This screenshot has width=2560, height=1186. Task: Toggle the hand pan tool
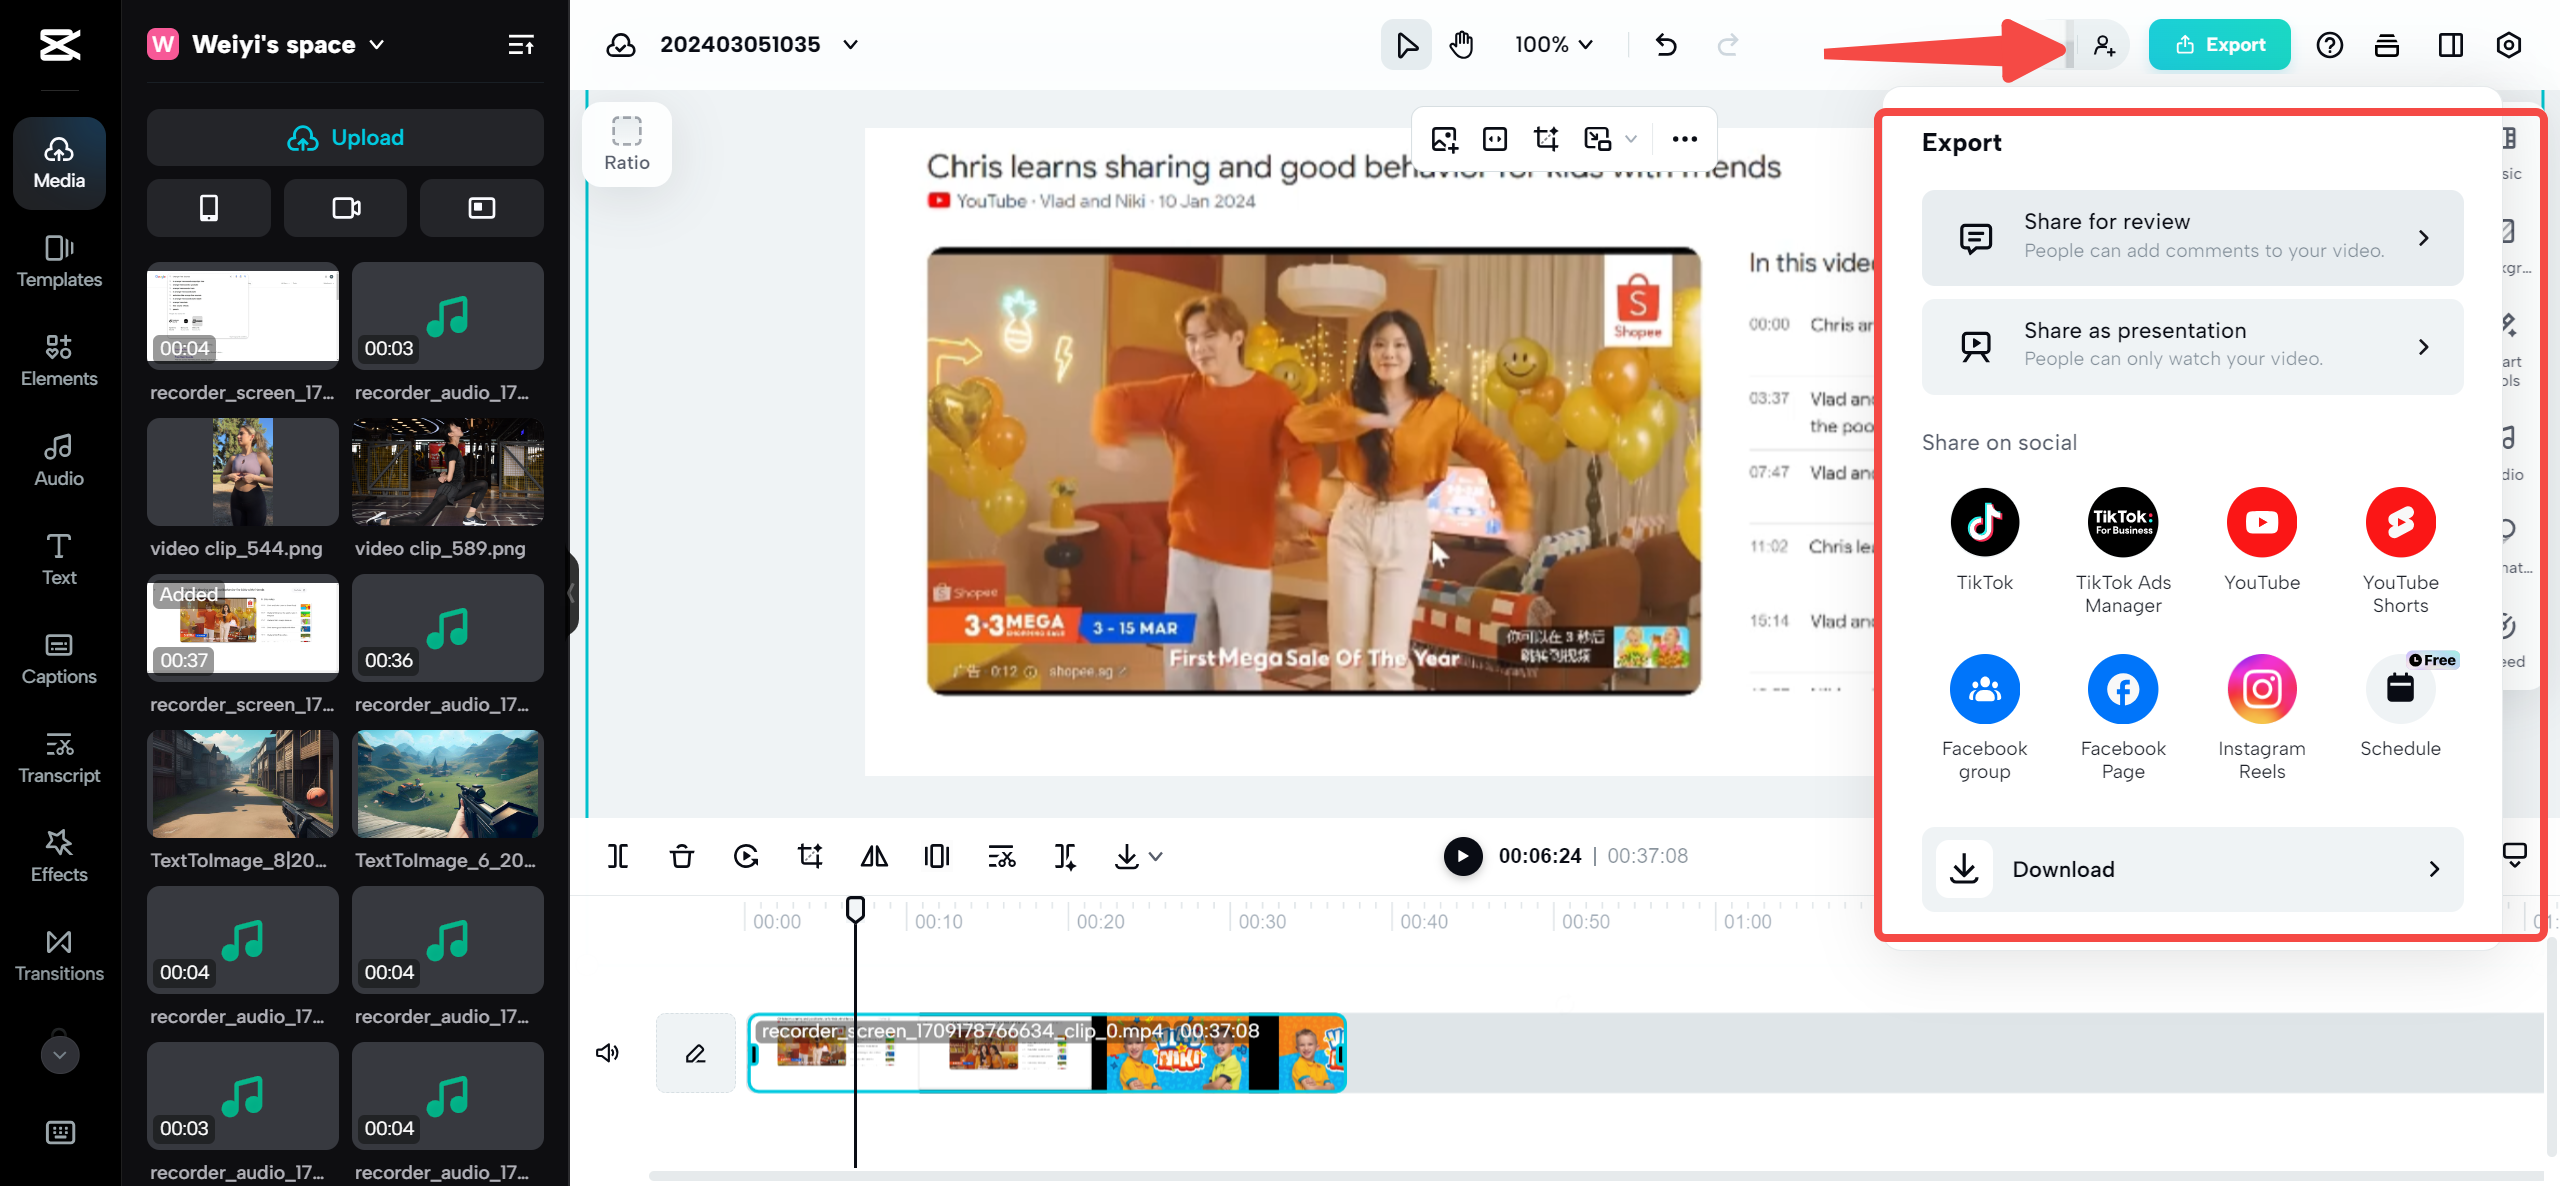pos(1461,44)
